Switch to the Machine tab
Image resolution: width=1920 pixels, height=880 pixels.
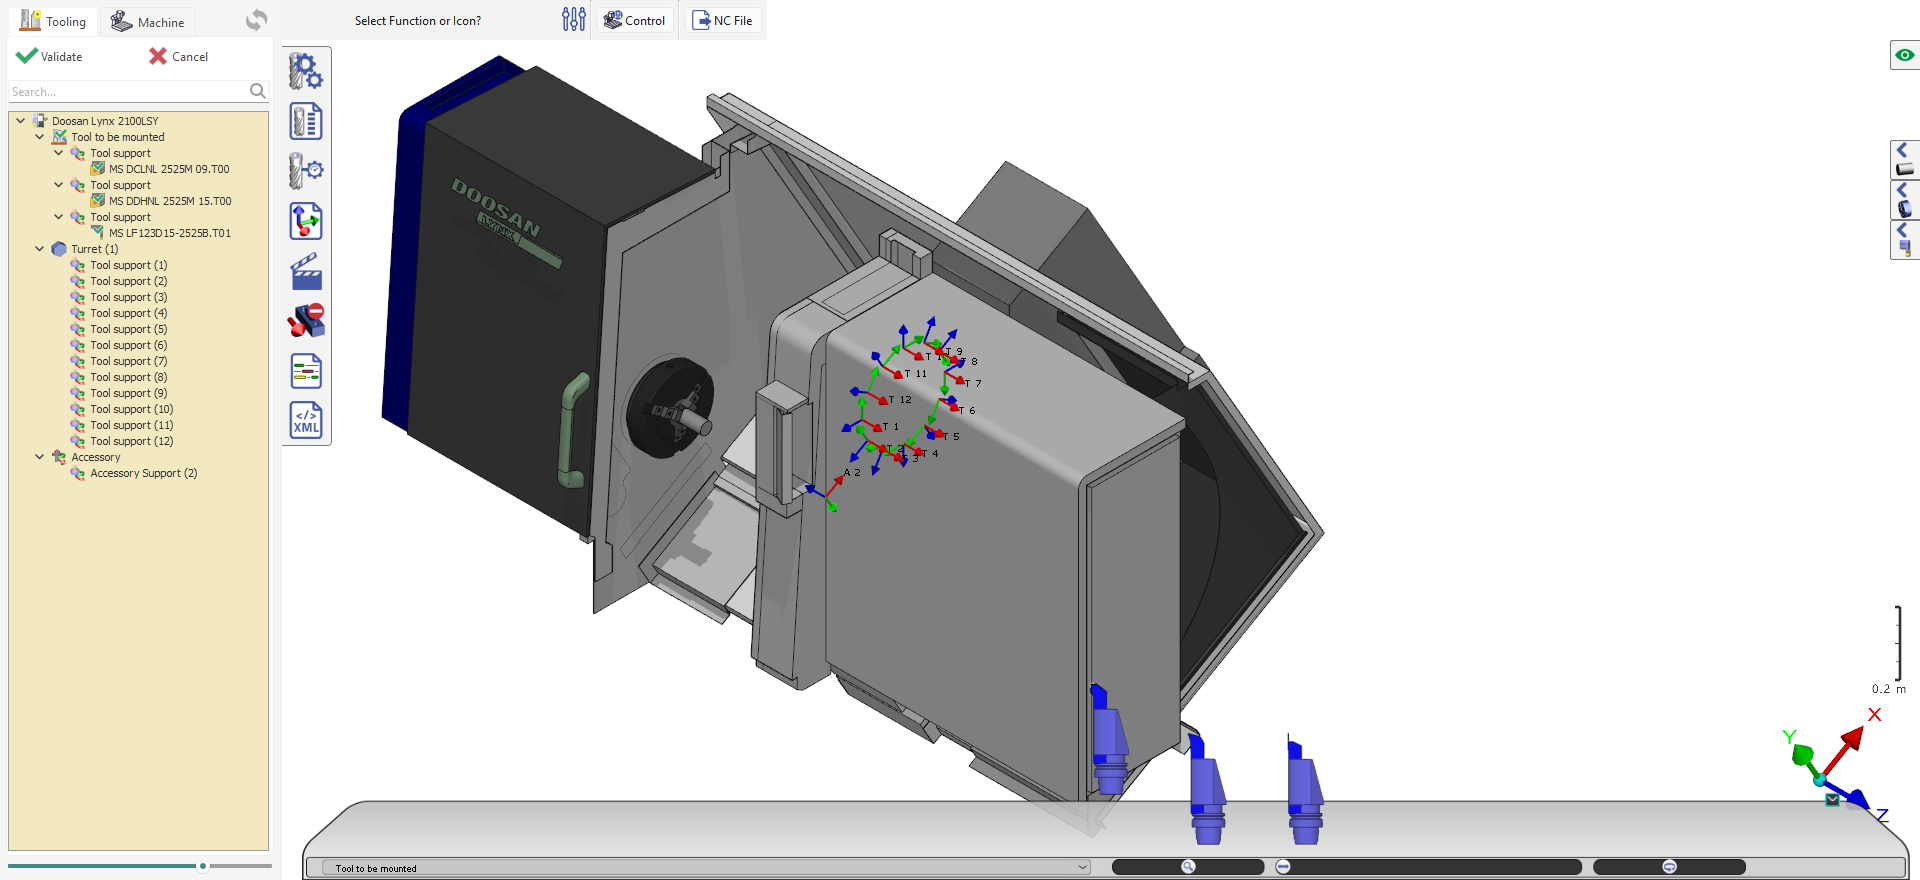coord(148,21)
